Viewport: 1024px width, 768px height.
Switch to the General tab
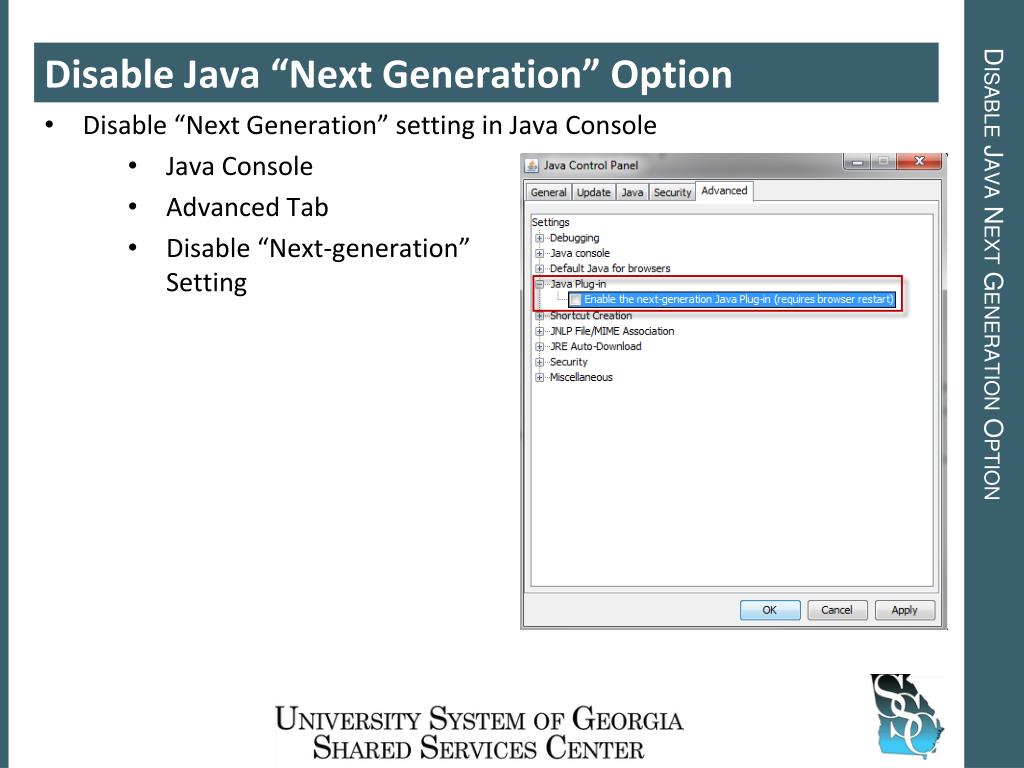pos(549,192)
